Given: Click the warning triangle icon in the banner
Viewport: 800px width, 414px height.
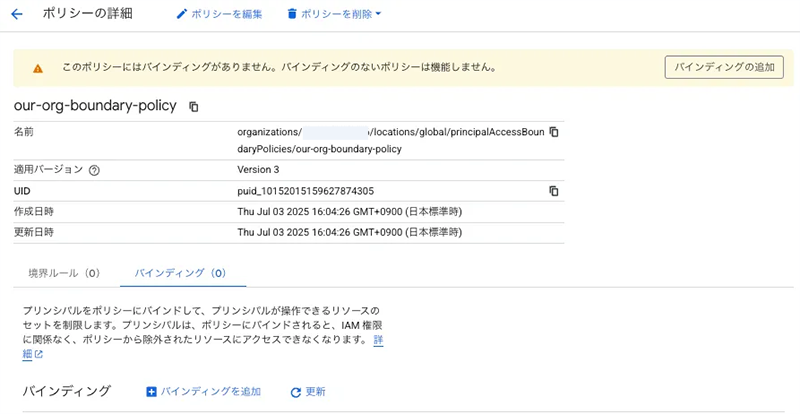Looking at the screenshot, I should [x=38, y=68].
